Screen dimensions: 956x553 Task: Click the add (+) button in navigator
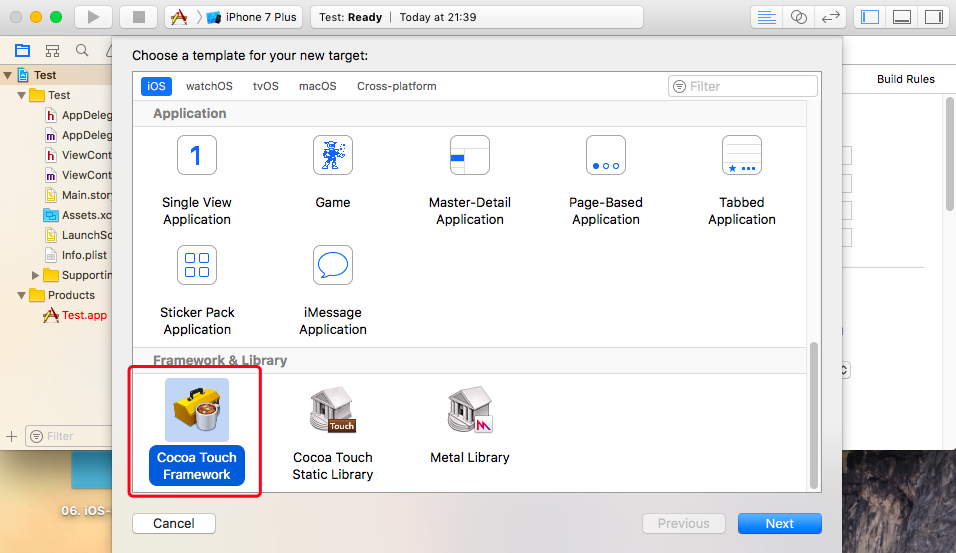12,436
